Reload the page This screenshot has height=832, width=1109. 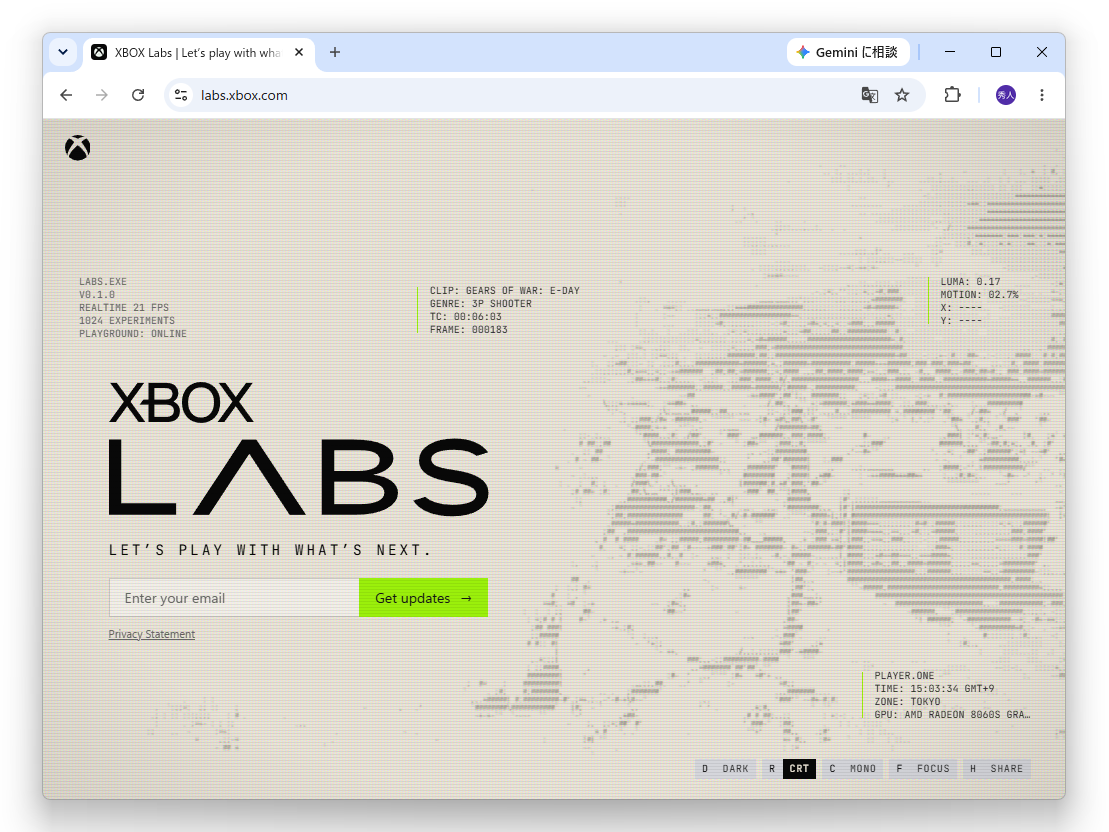pos(138,95)
